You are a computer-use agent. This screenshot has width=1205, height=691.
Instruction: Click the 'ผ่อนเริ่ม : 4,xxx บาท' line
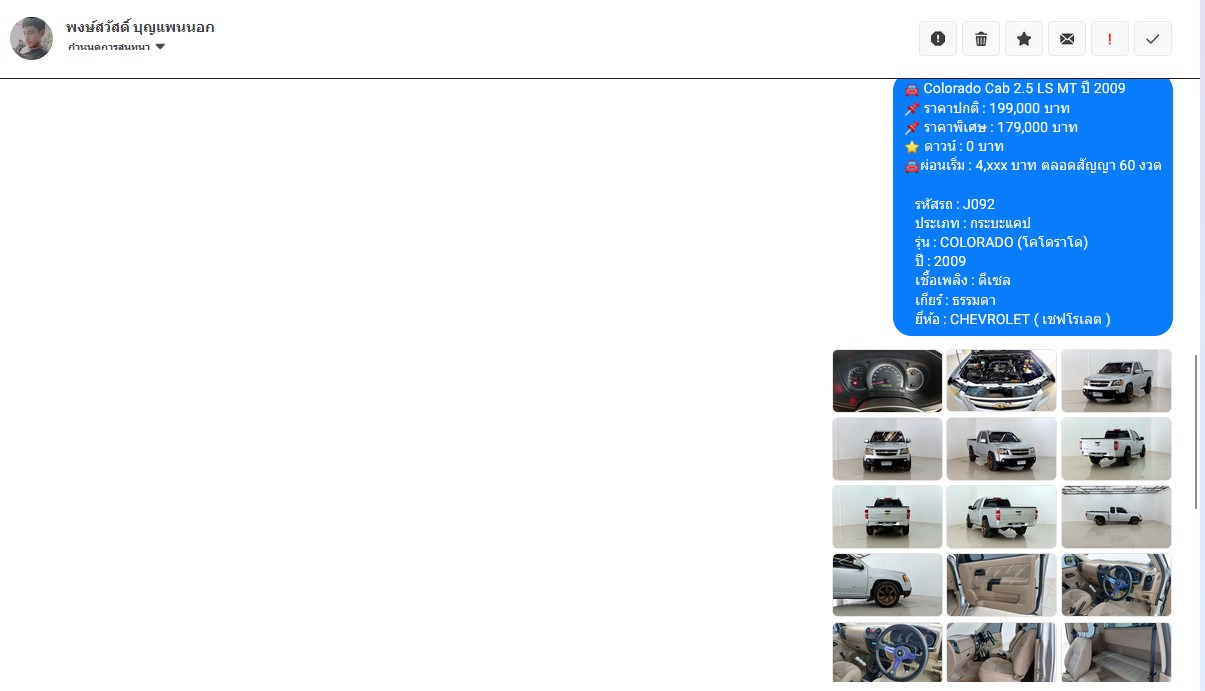1033,165
